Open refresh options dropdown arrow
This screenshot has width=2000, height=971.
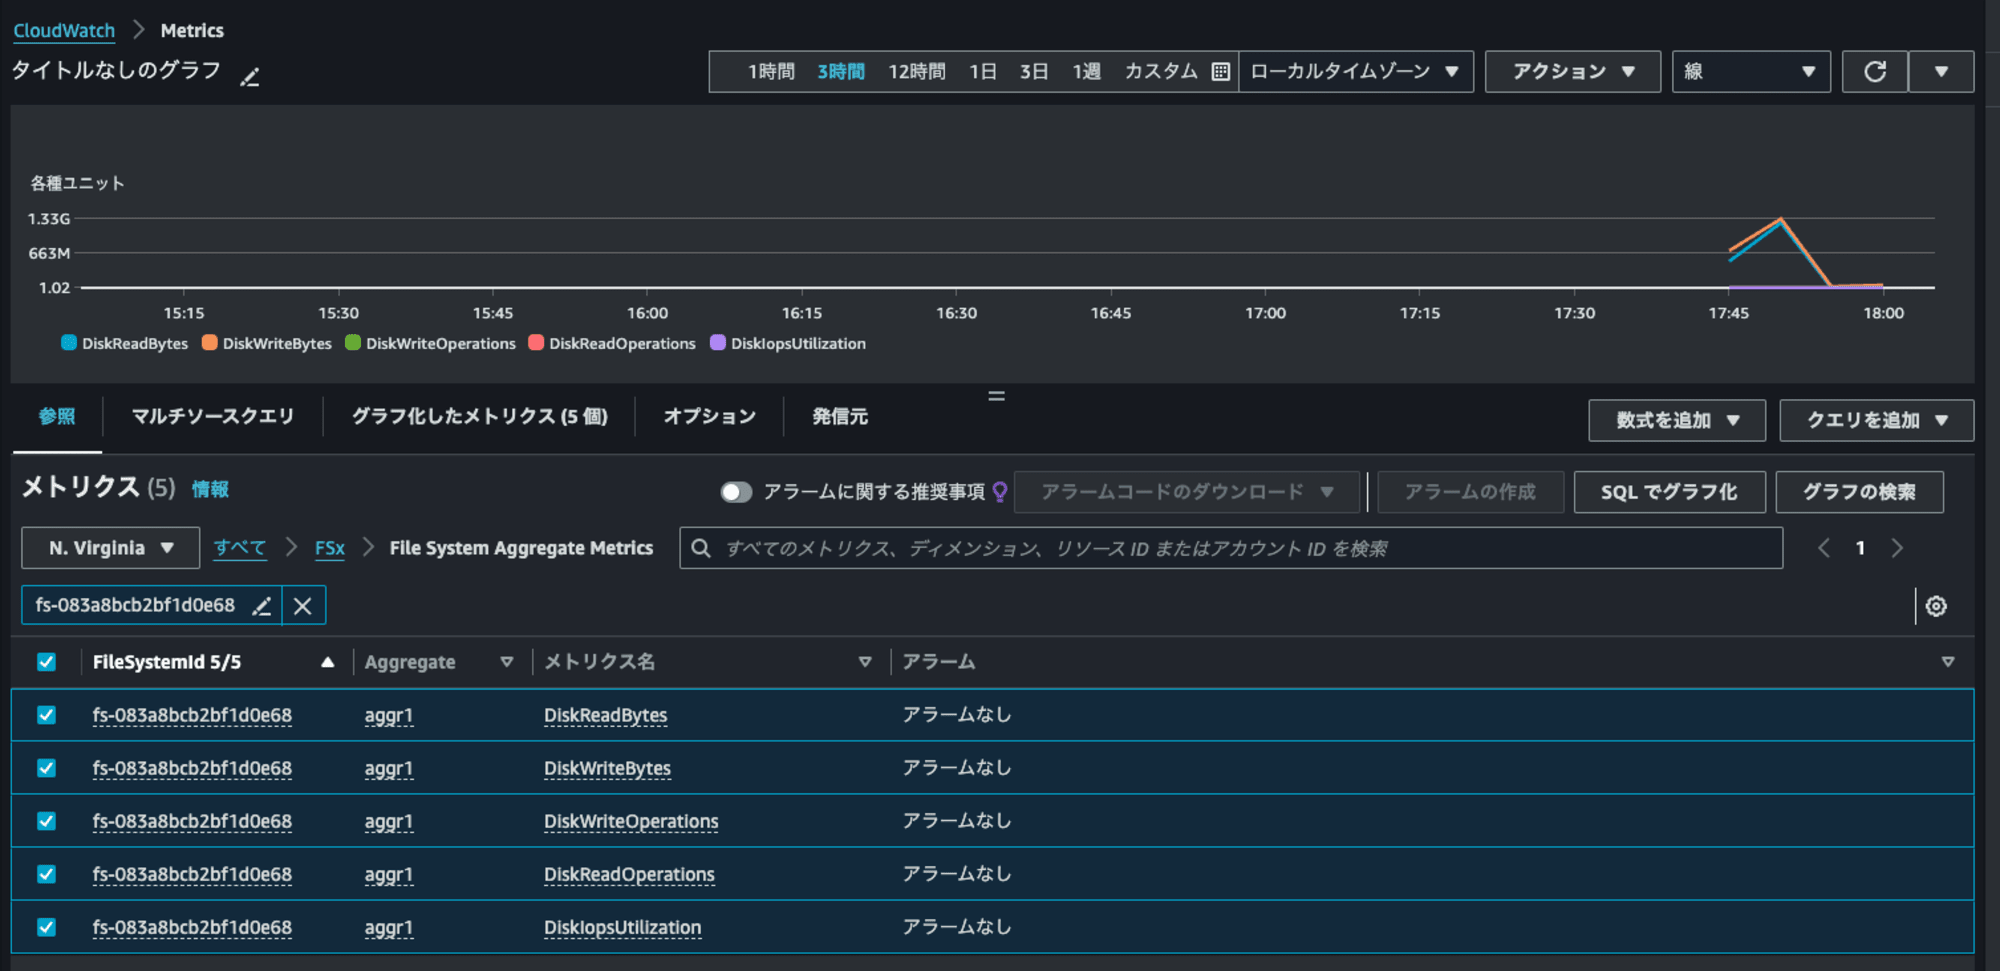coord(1941,72)
